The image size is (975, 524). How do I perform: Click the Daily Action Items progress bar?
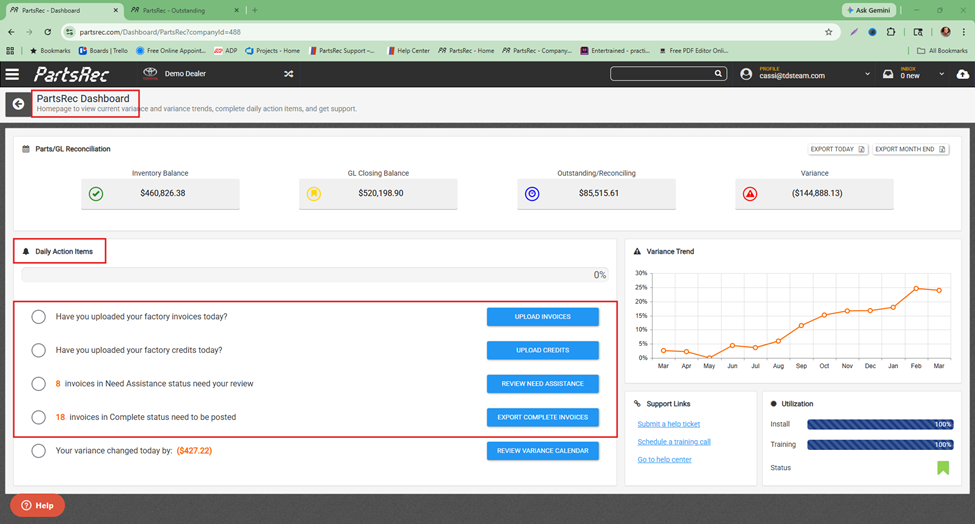tap(314, 275)
